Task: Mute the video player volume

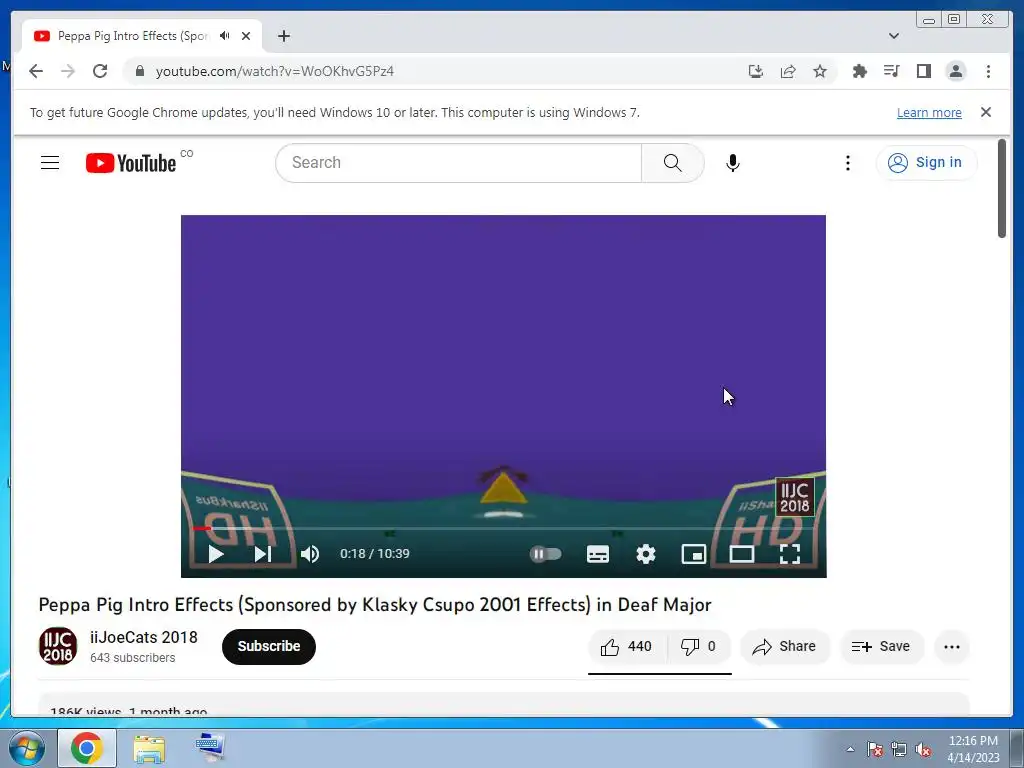Action: (310, 554)
